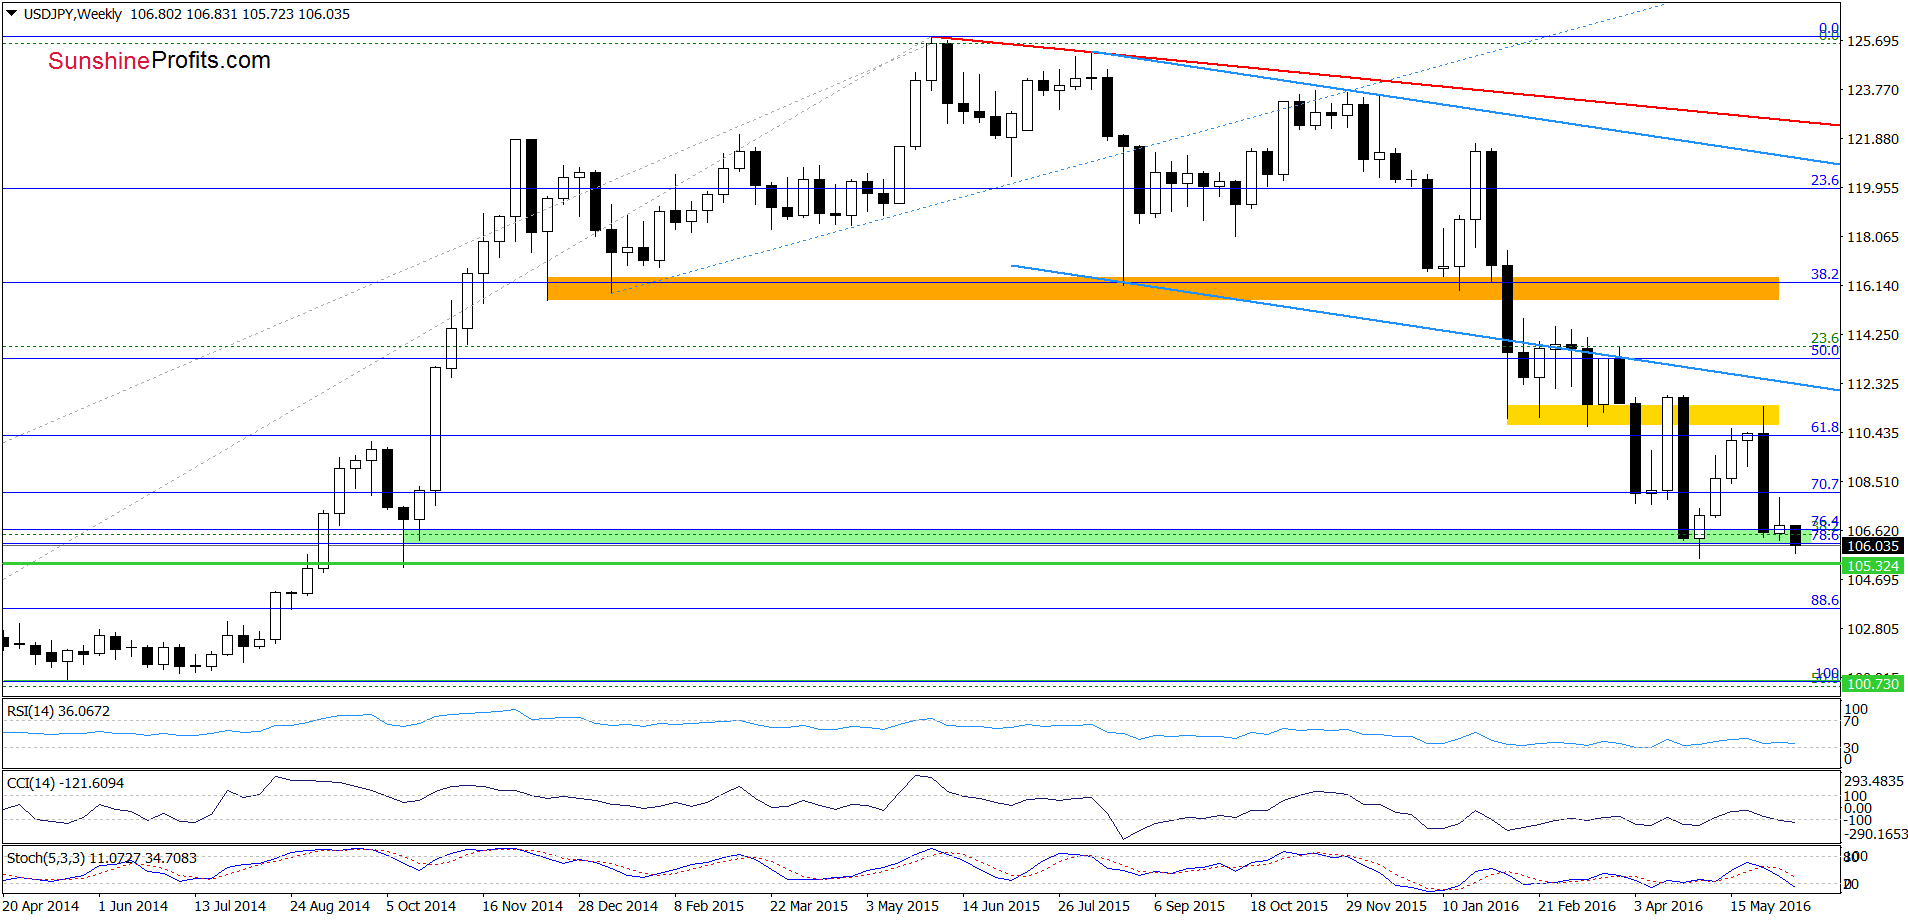
Task: Click the 293.4835 CCI scale label
Action: tap(1874, 781)
